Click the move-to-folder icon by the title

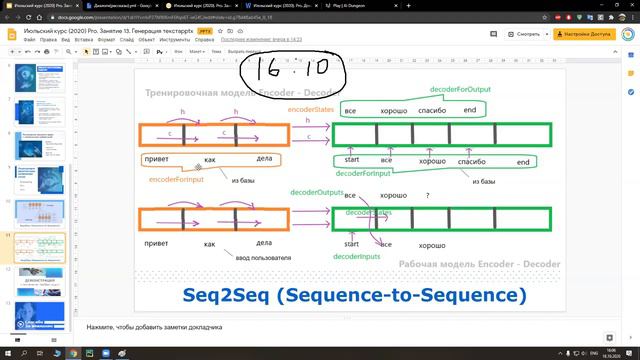(230, 31)
